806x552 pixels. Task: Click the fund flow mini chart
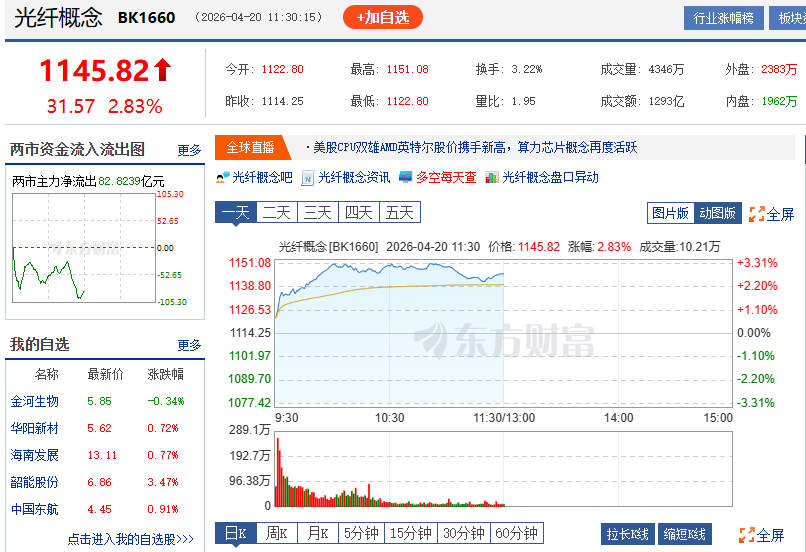tap(84, 248)
